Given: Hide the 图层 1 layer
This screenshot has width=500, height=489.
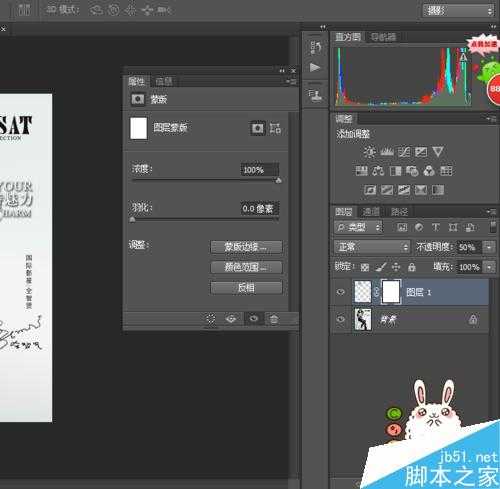Looking at the screenshot, I should 340,292.
